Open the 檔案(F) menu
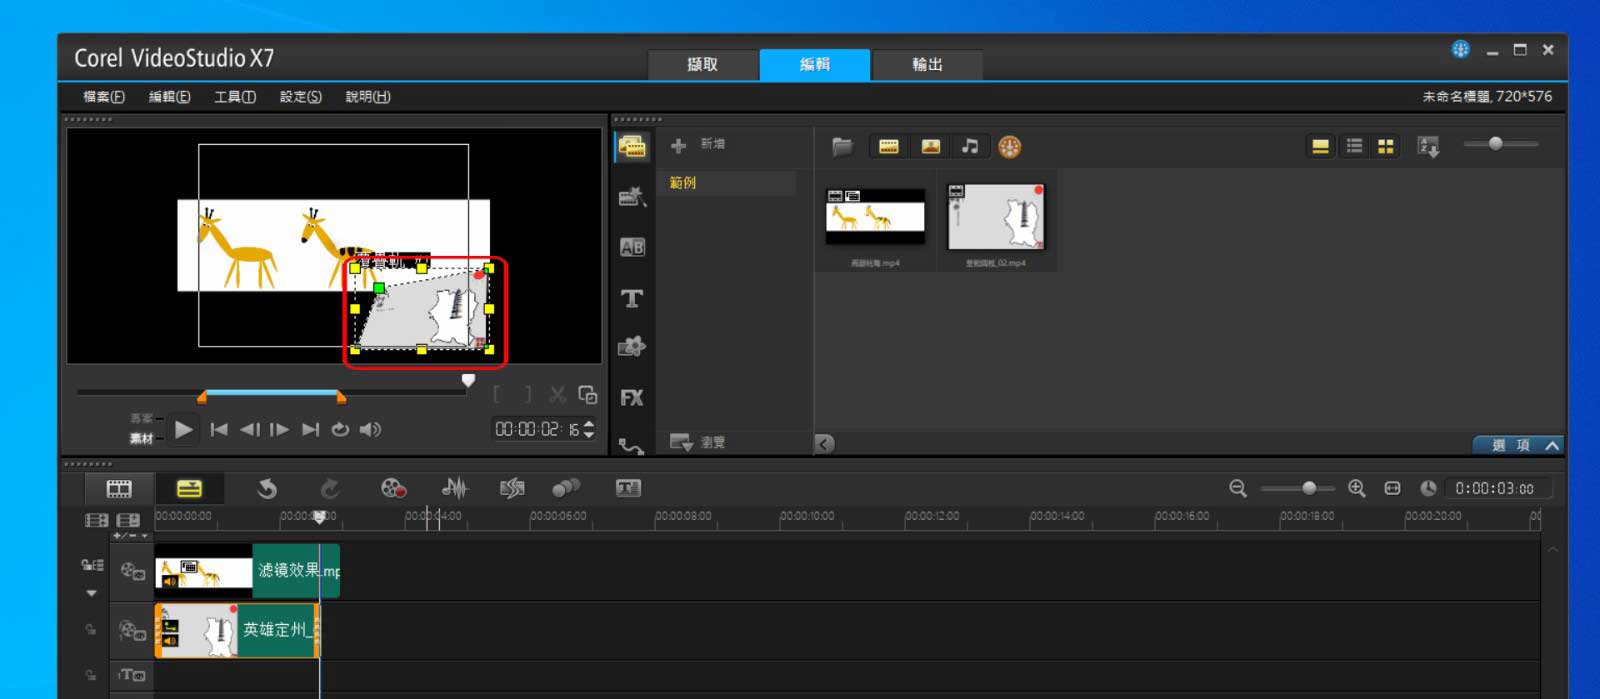The height and width of the screenshot is (699, 1600). [104, 97]
